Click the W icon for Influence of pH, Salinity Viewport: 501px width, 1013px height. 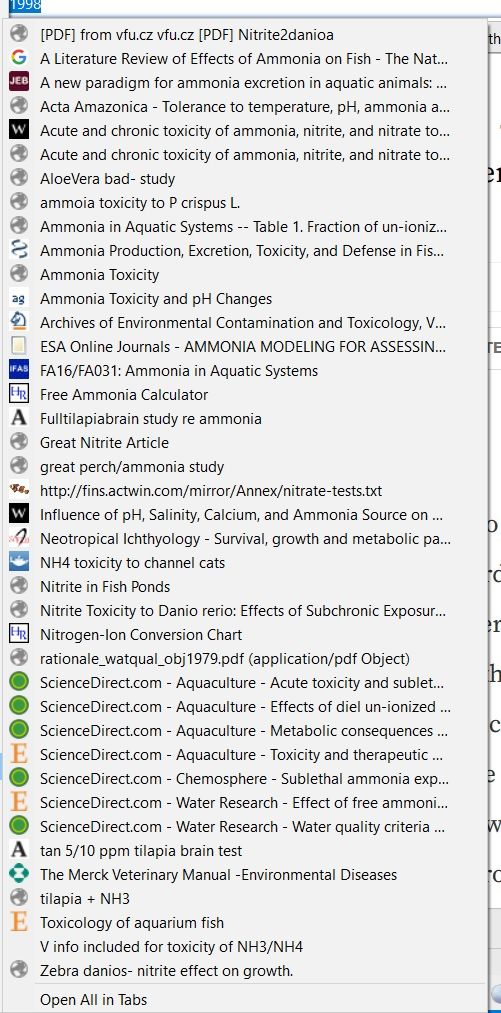[x=19, y=514]
